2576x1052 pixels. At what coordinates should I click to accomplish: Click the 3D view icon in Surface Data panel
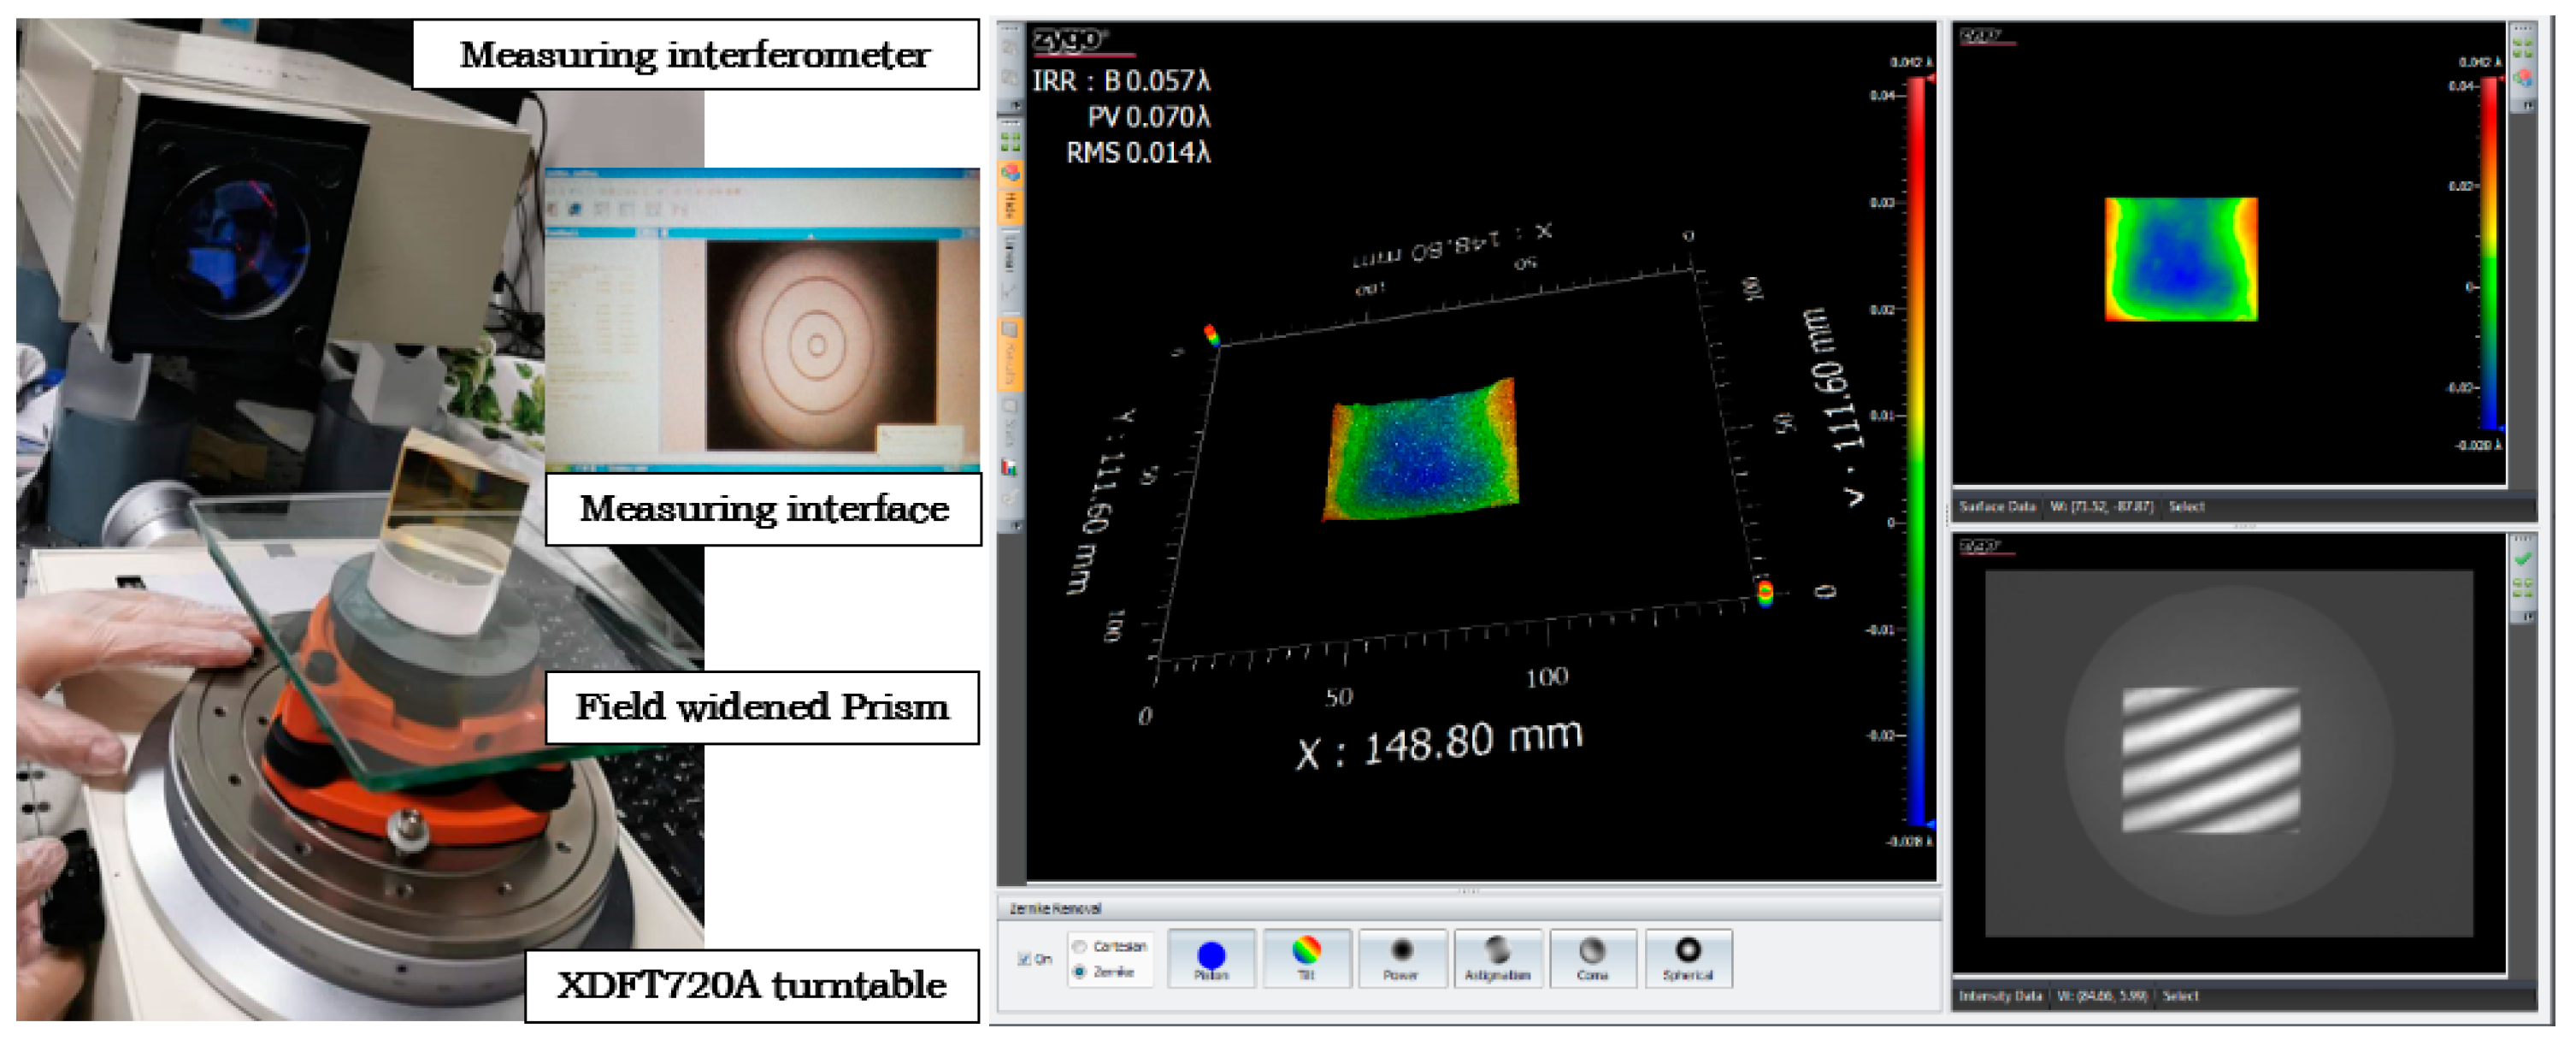point(2524,77)
